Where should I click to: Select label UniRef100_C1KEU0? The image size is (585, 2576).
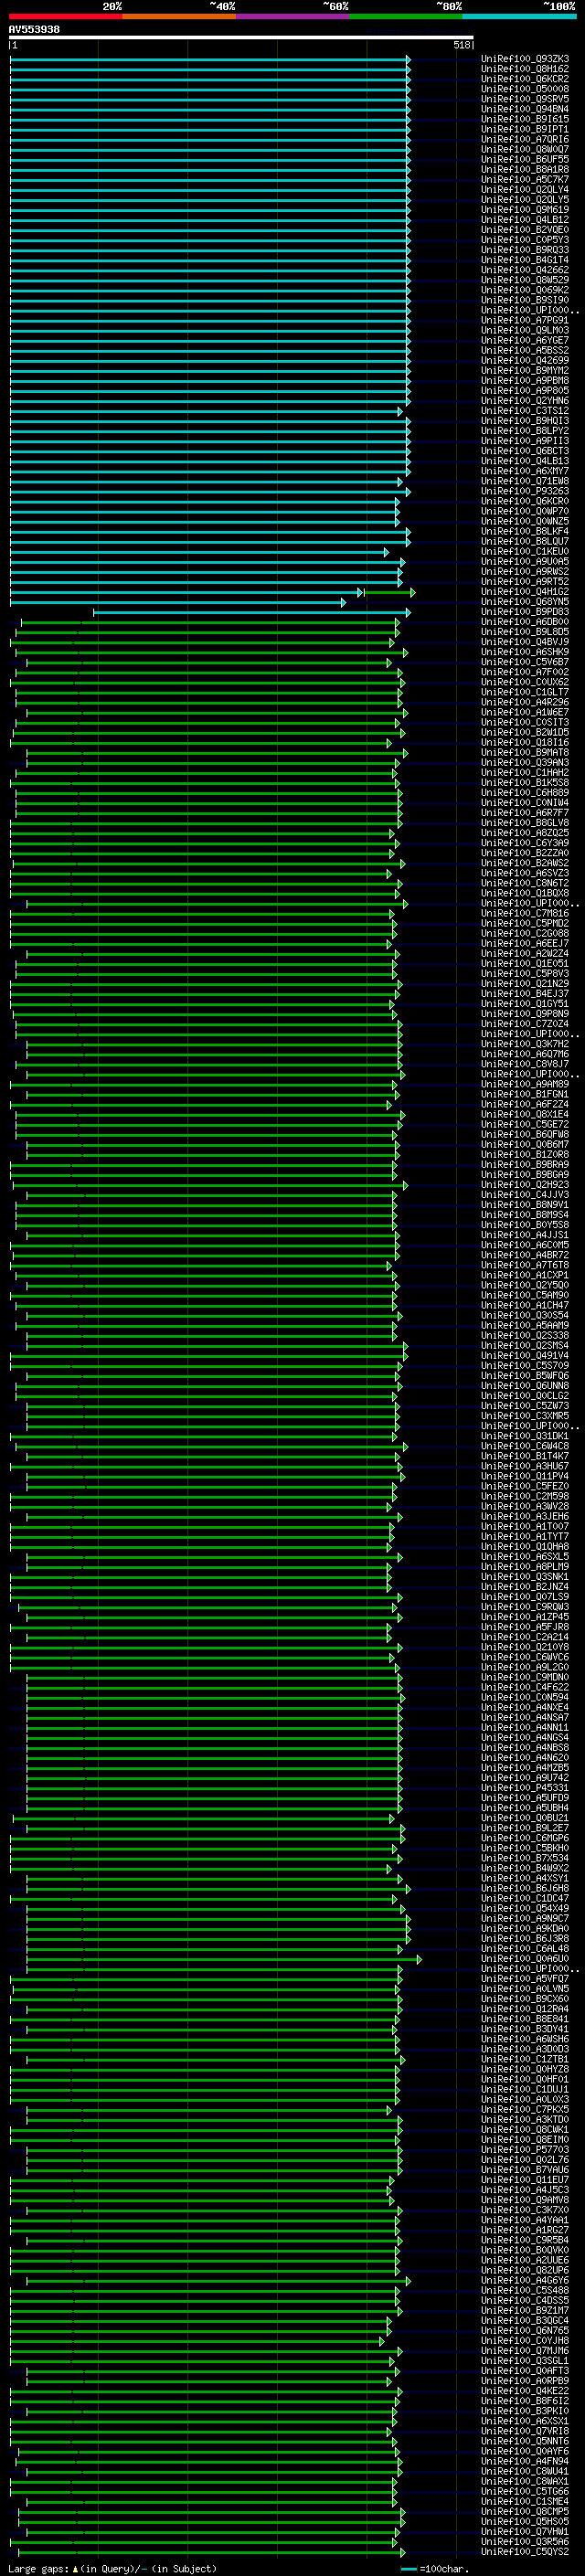(525, 552)
